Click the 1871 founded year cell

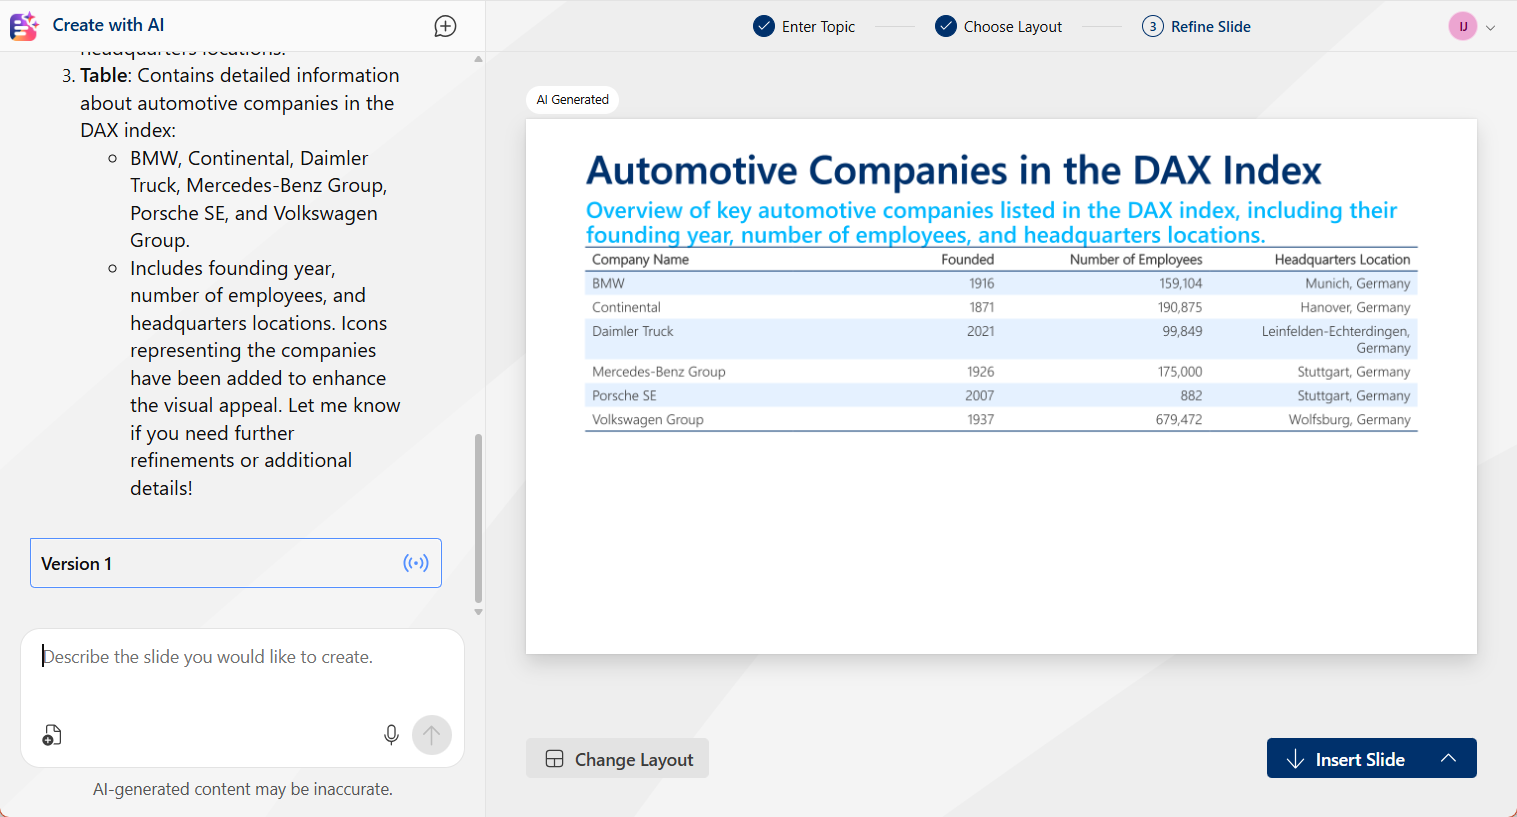pyautogui.click(x=981, y=307)
